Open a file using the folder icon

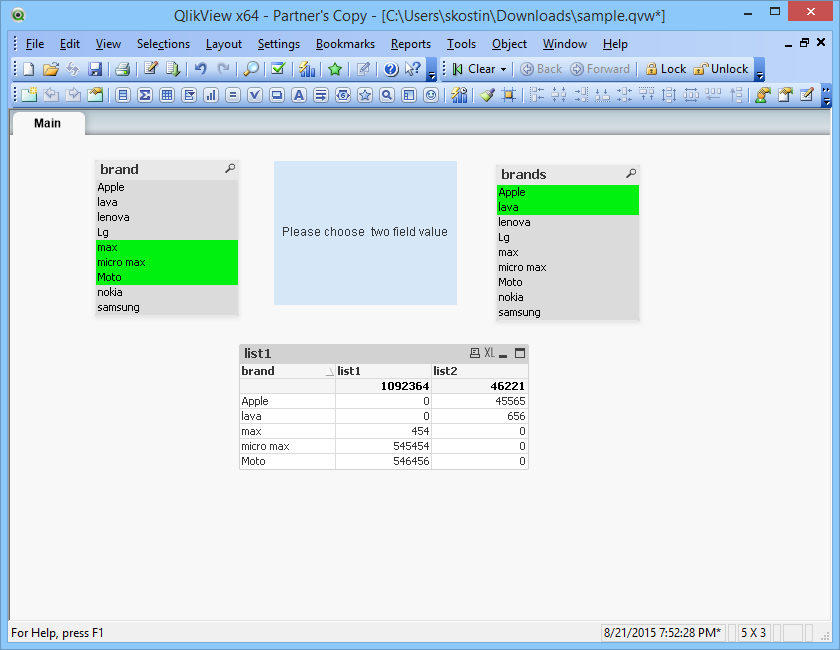51,69
